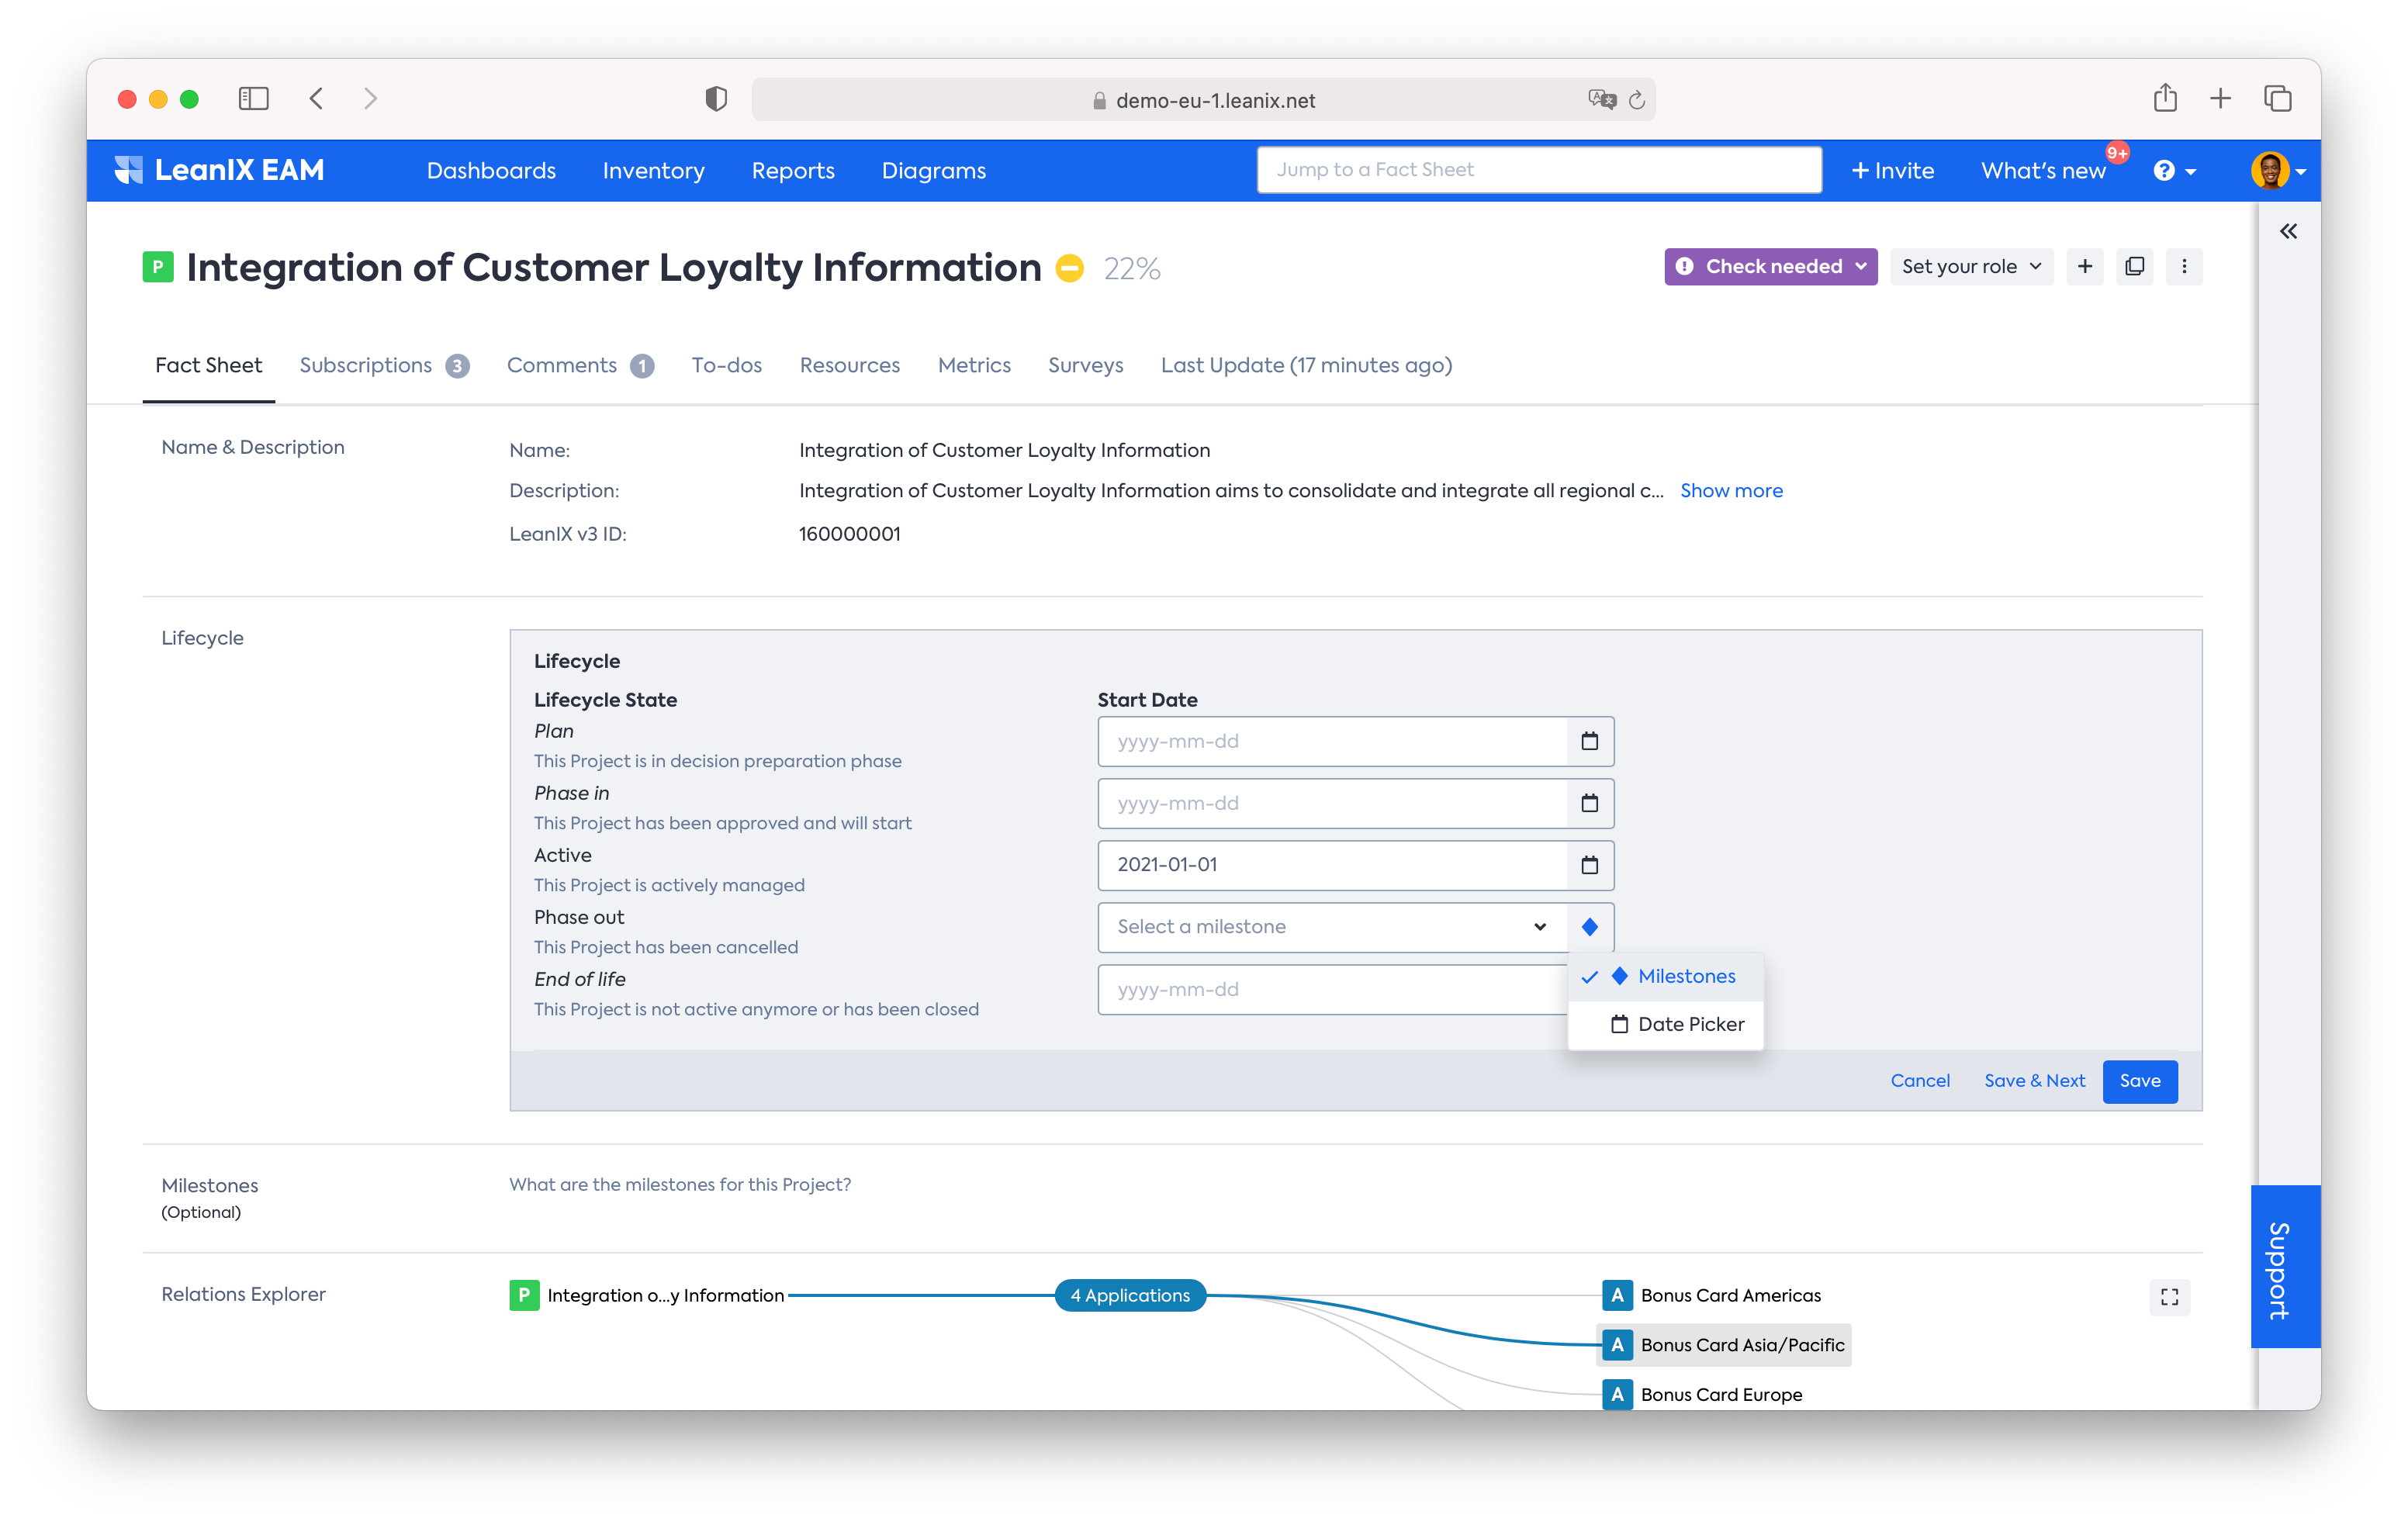Click the project node in Relations Explorer
This screenshot has width=2408, height=1525.
[x=647, y=1296]
